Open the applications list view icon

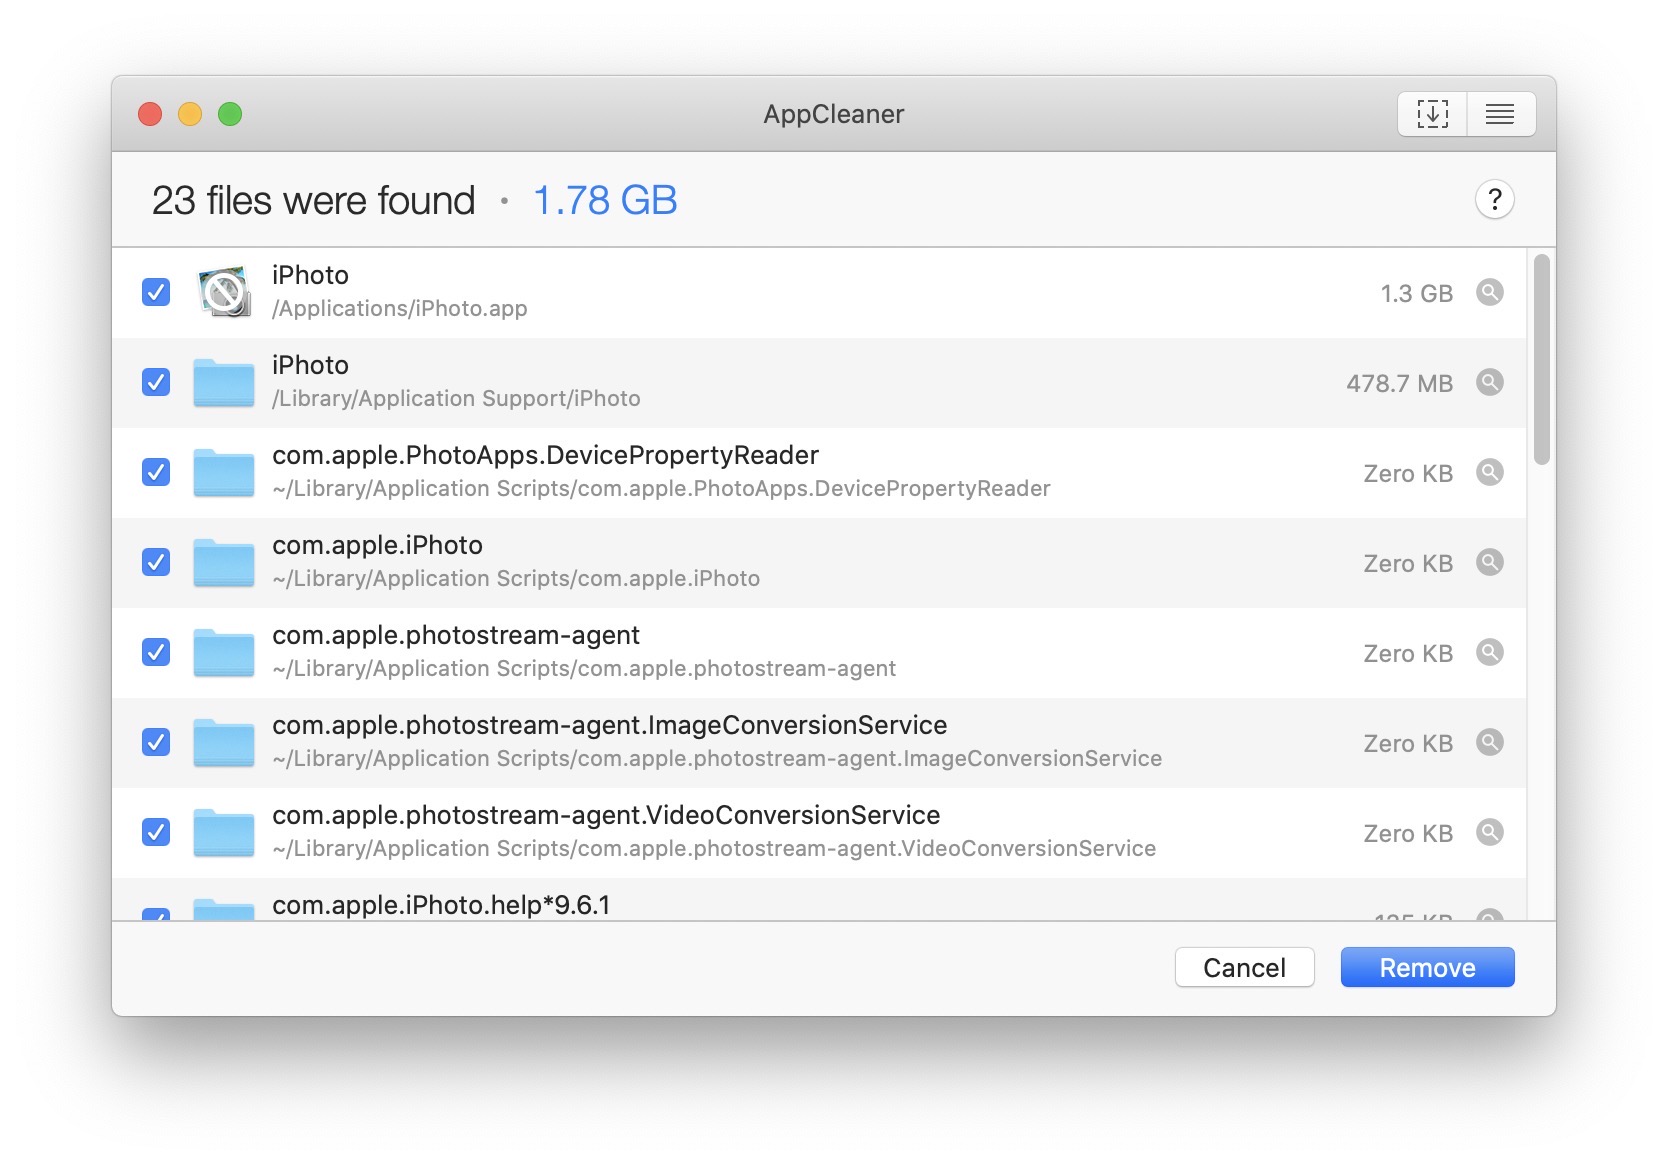point(1500,114)
